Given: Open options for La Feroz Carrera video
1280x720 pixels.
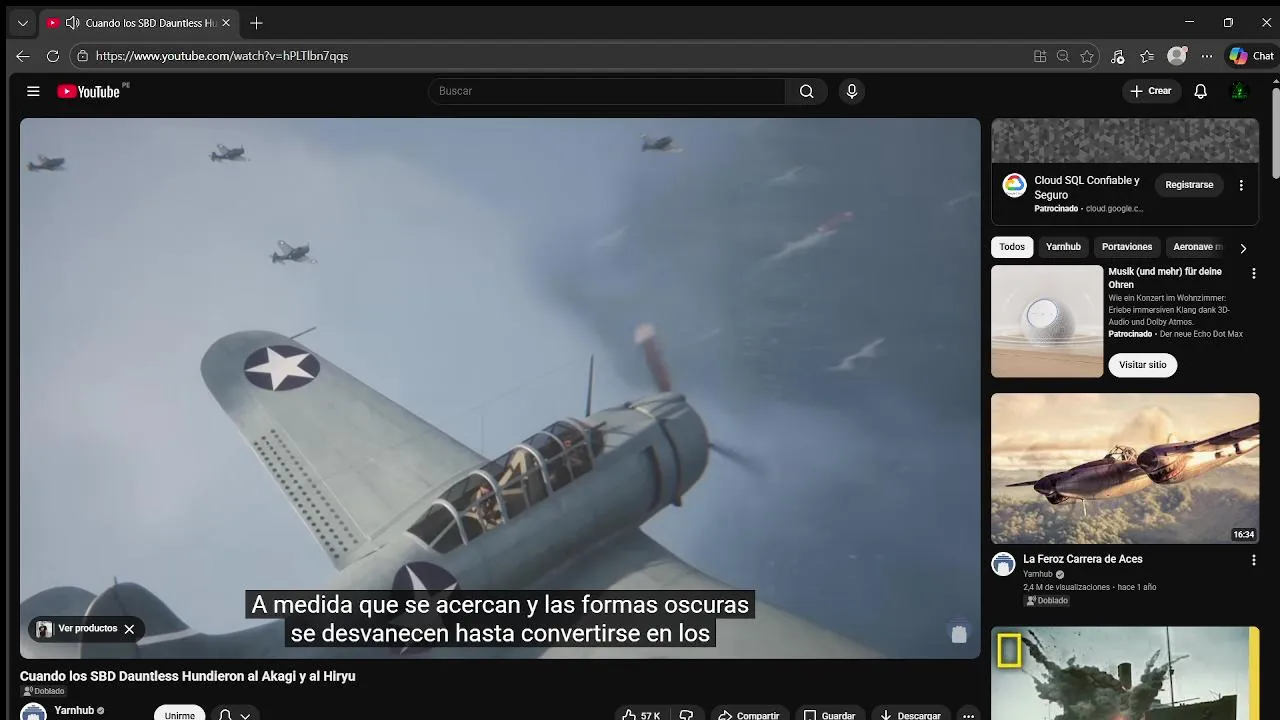Looking at the screenshot, I should click(x=1253, y=561).
